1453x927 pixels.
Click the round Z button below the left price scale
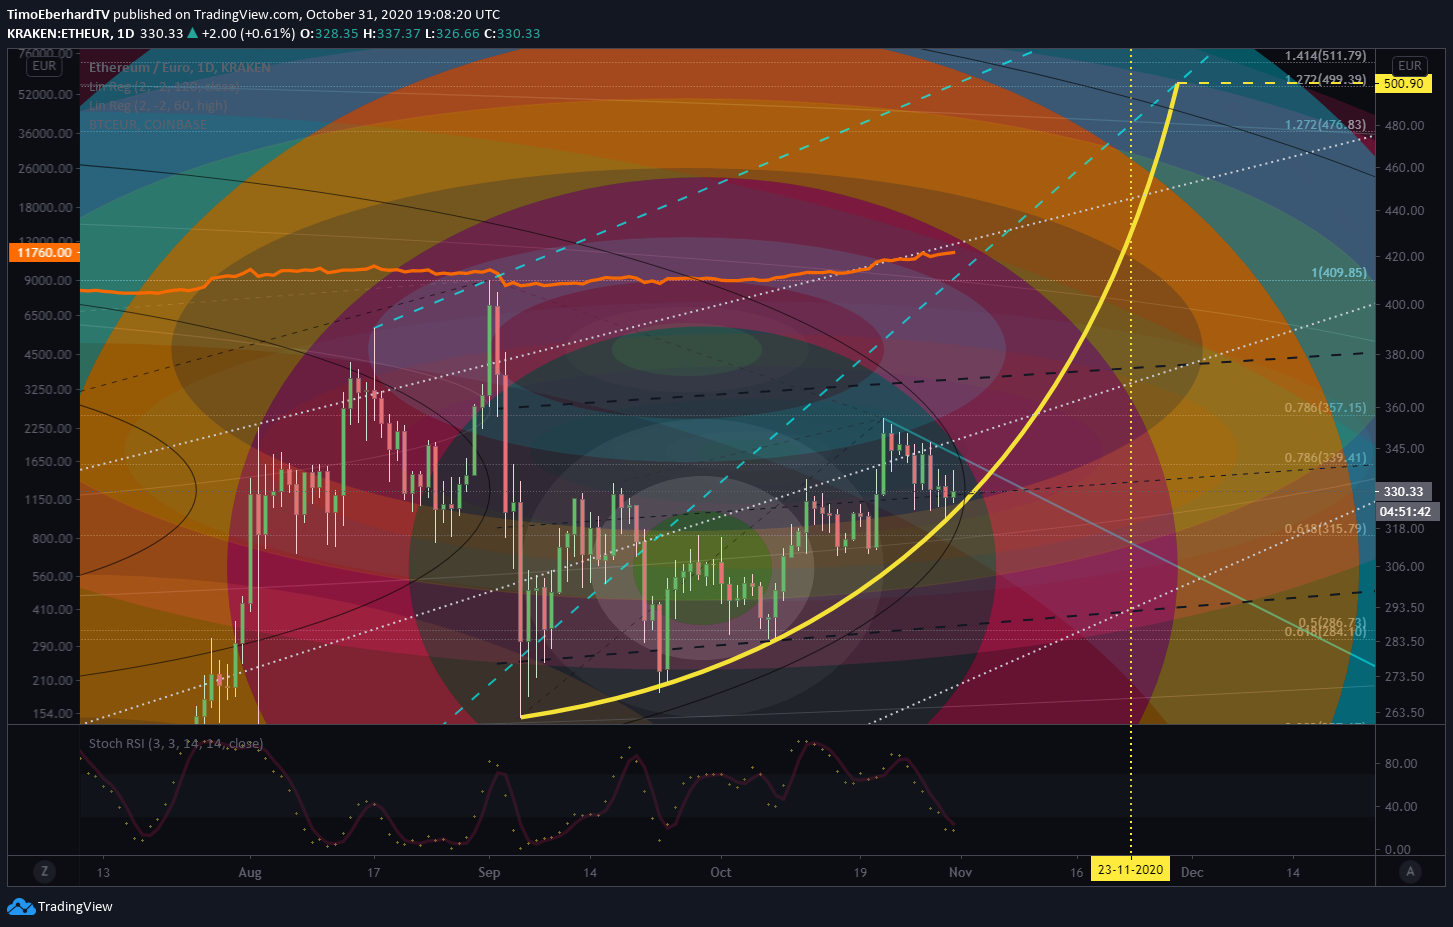(x=44, y=872)
